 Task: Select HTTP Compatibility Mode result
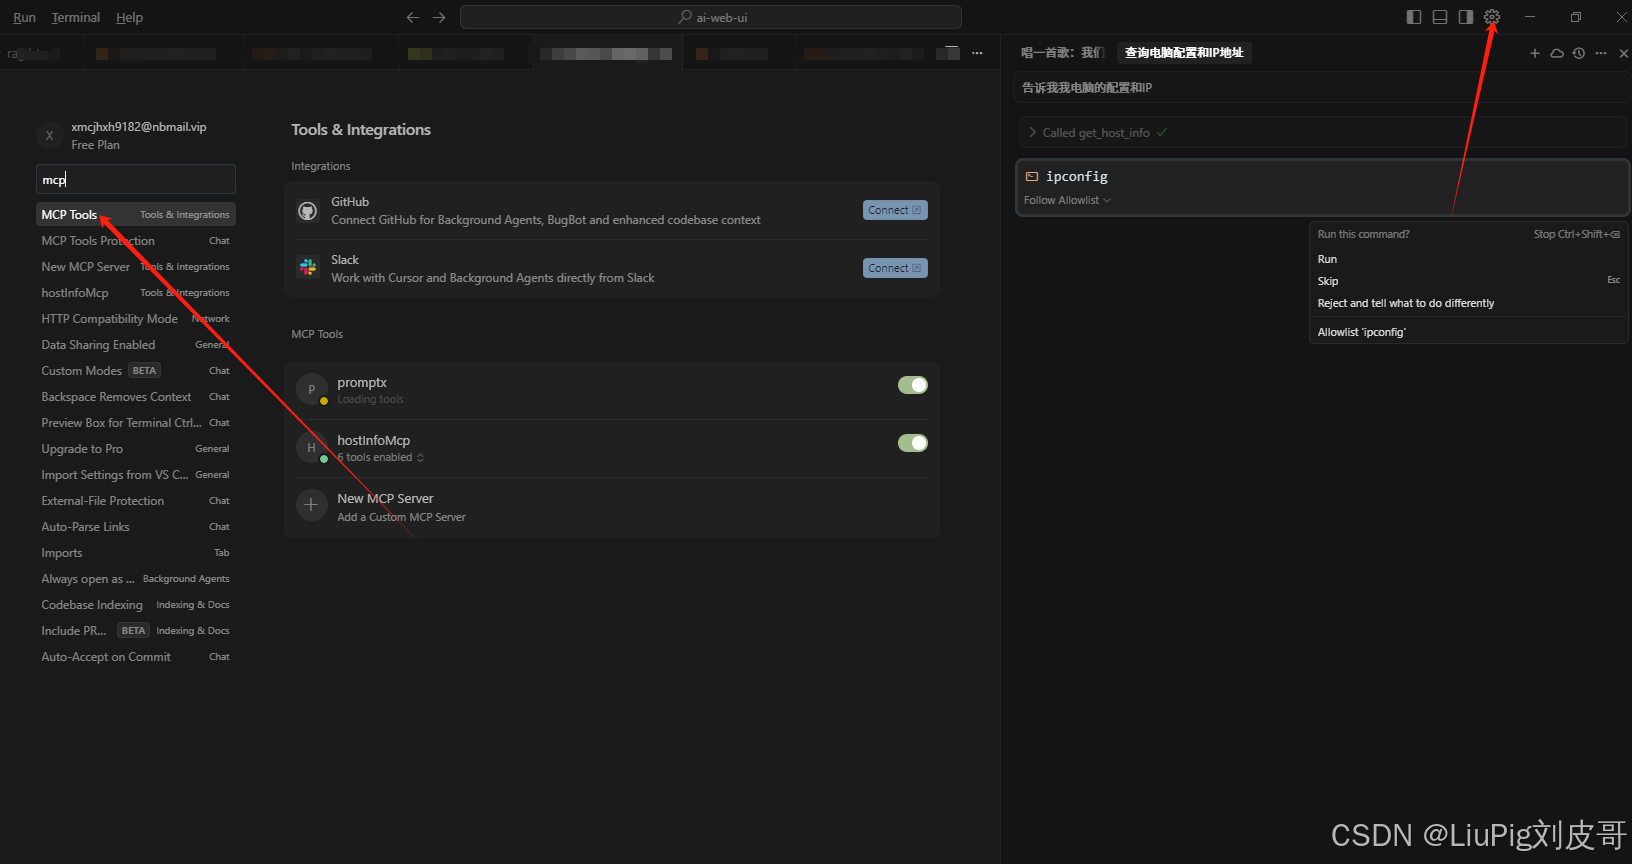(136, 319)
